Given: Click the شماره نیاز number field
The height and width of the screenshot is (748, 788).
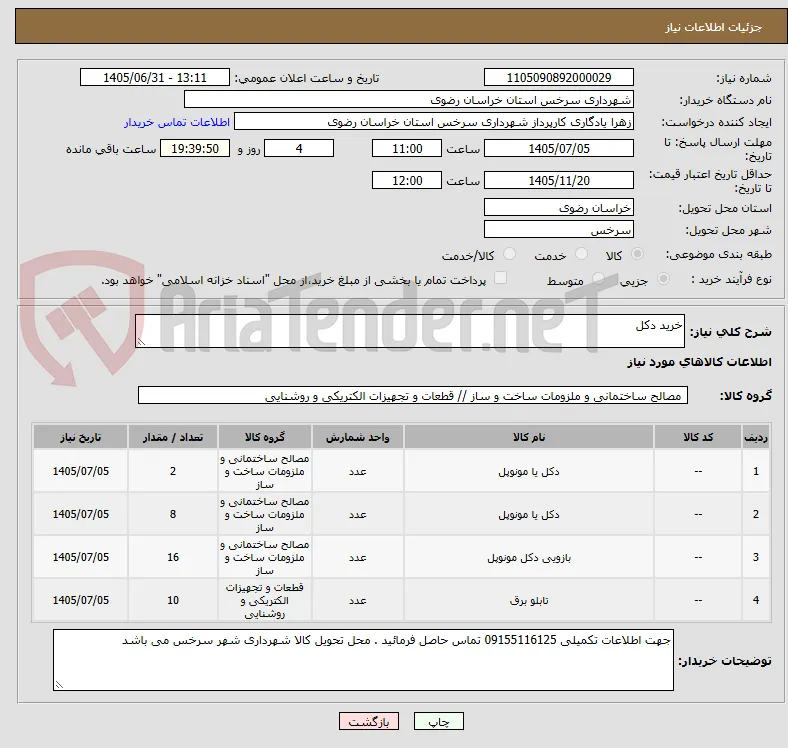Looking at the screenshot, I should [559, 77].
